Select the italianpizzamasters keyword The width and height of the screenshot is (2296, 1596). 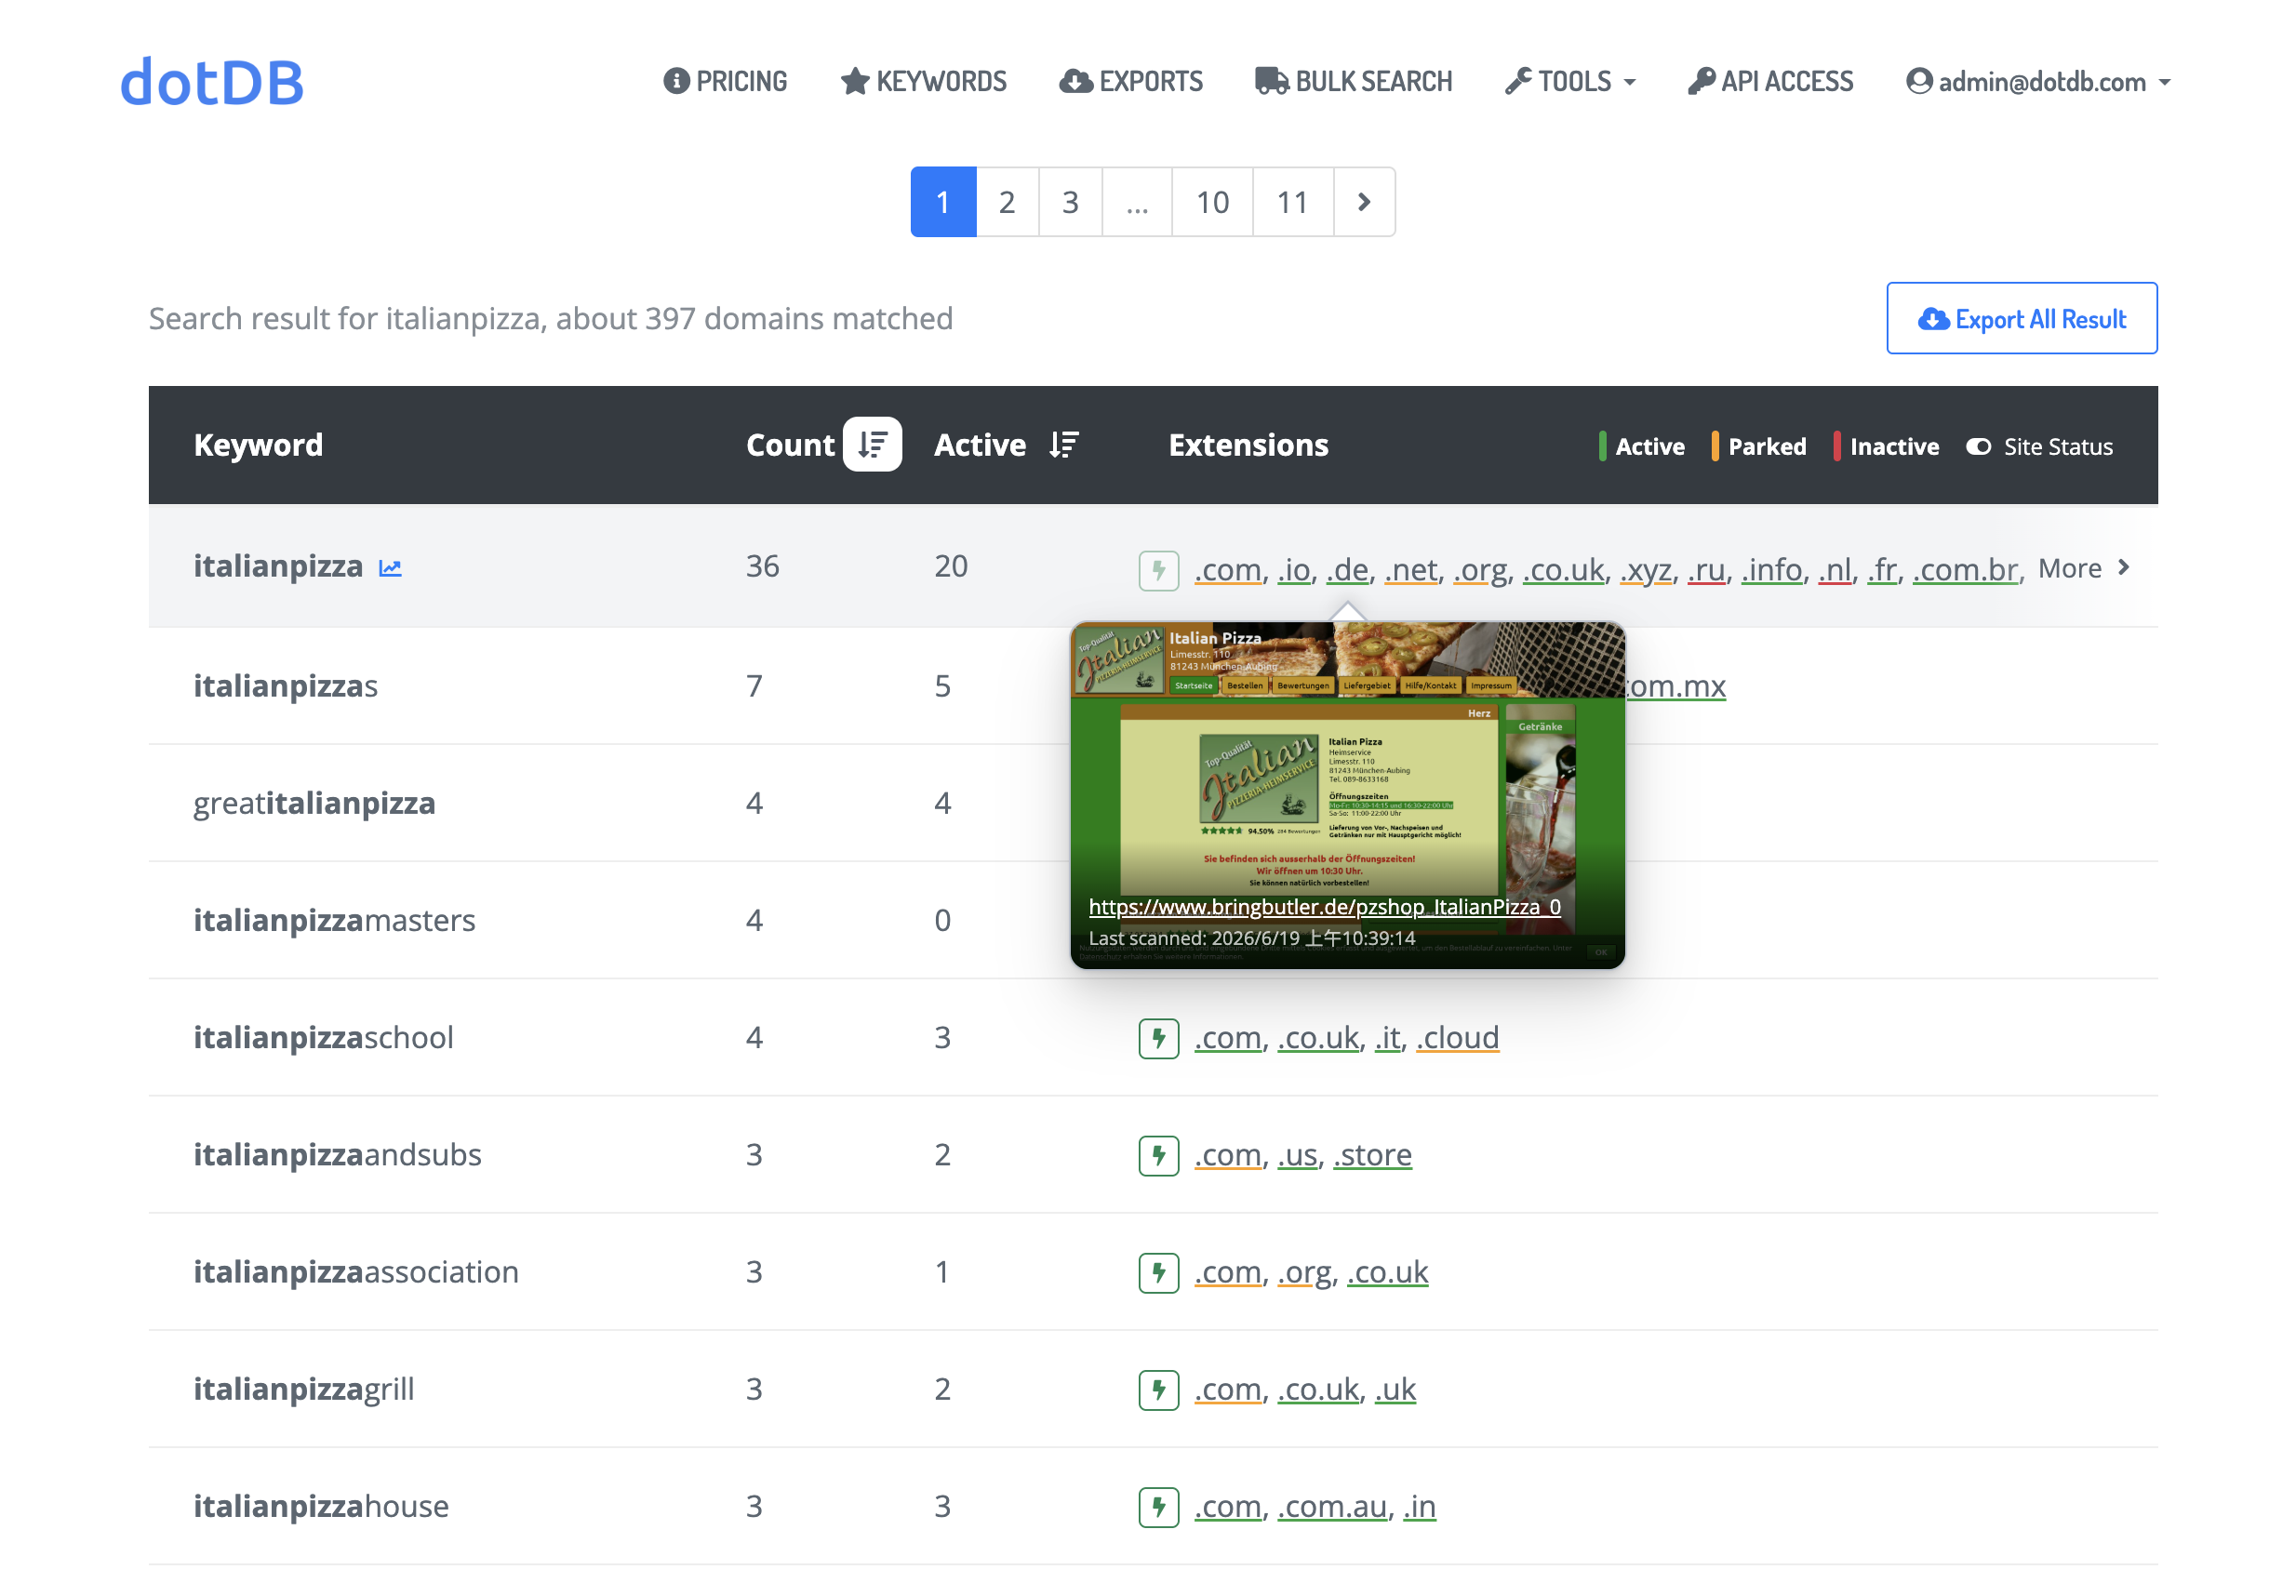click(x=334, y=920)
